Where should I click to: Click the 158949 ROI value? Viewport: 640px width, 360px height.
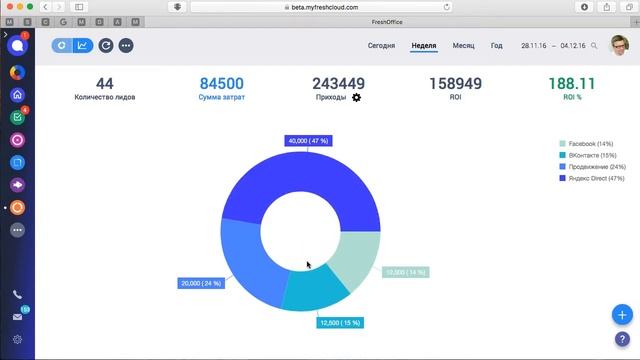pyautogui.click(x=456, y=84)
